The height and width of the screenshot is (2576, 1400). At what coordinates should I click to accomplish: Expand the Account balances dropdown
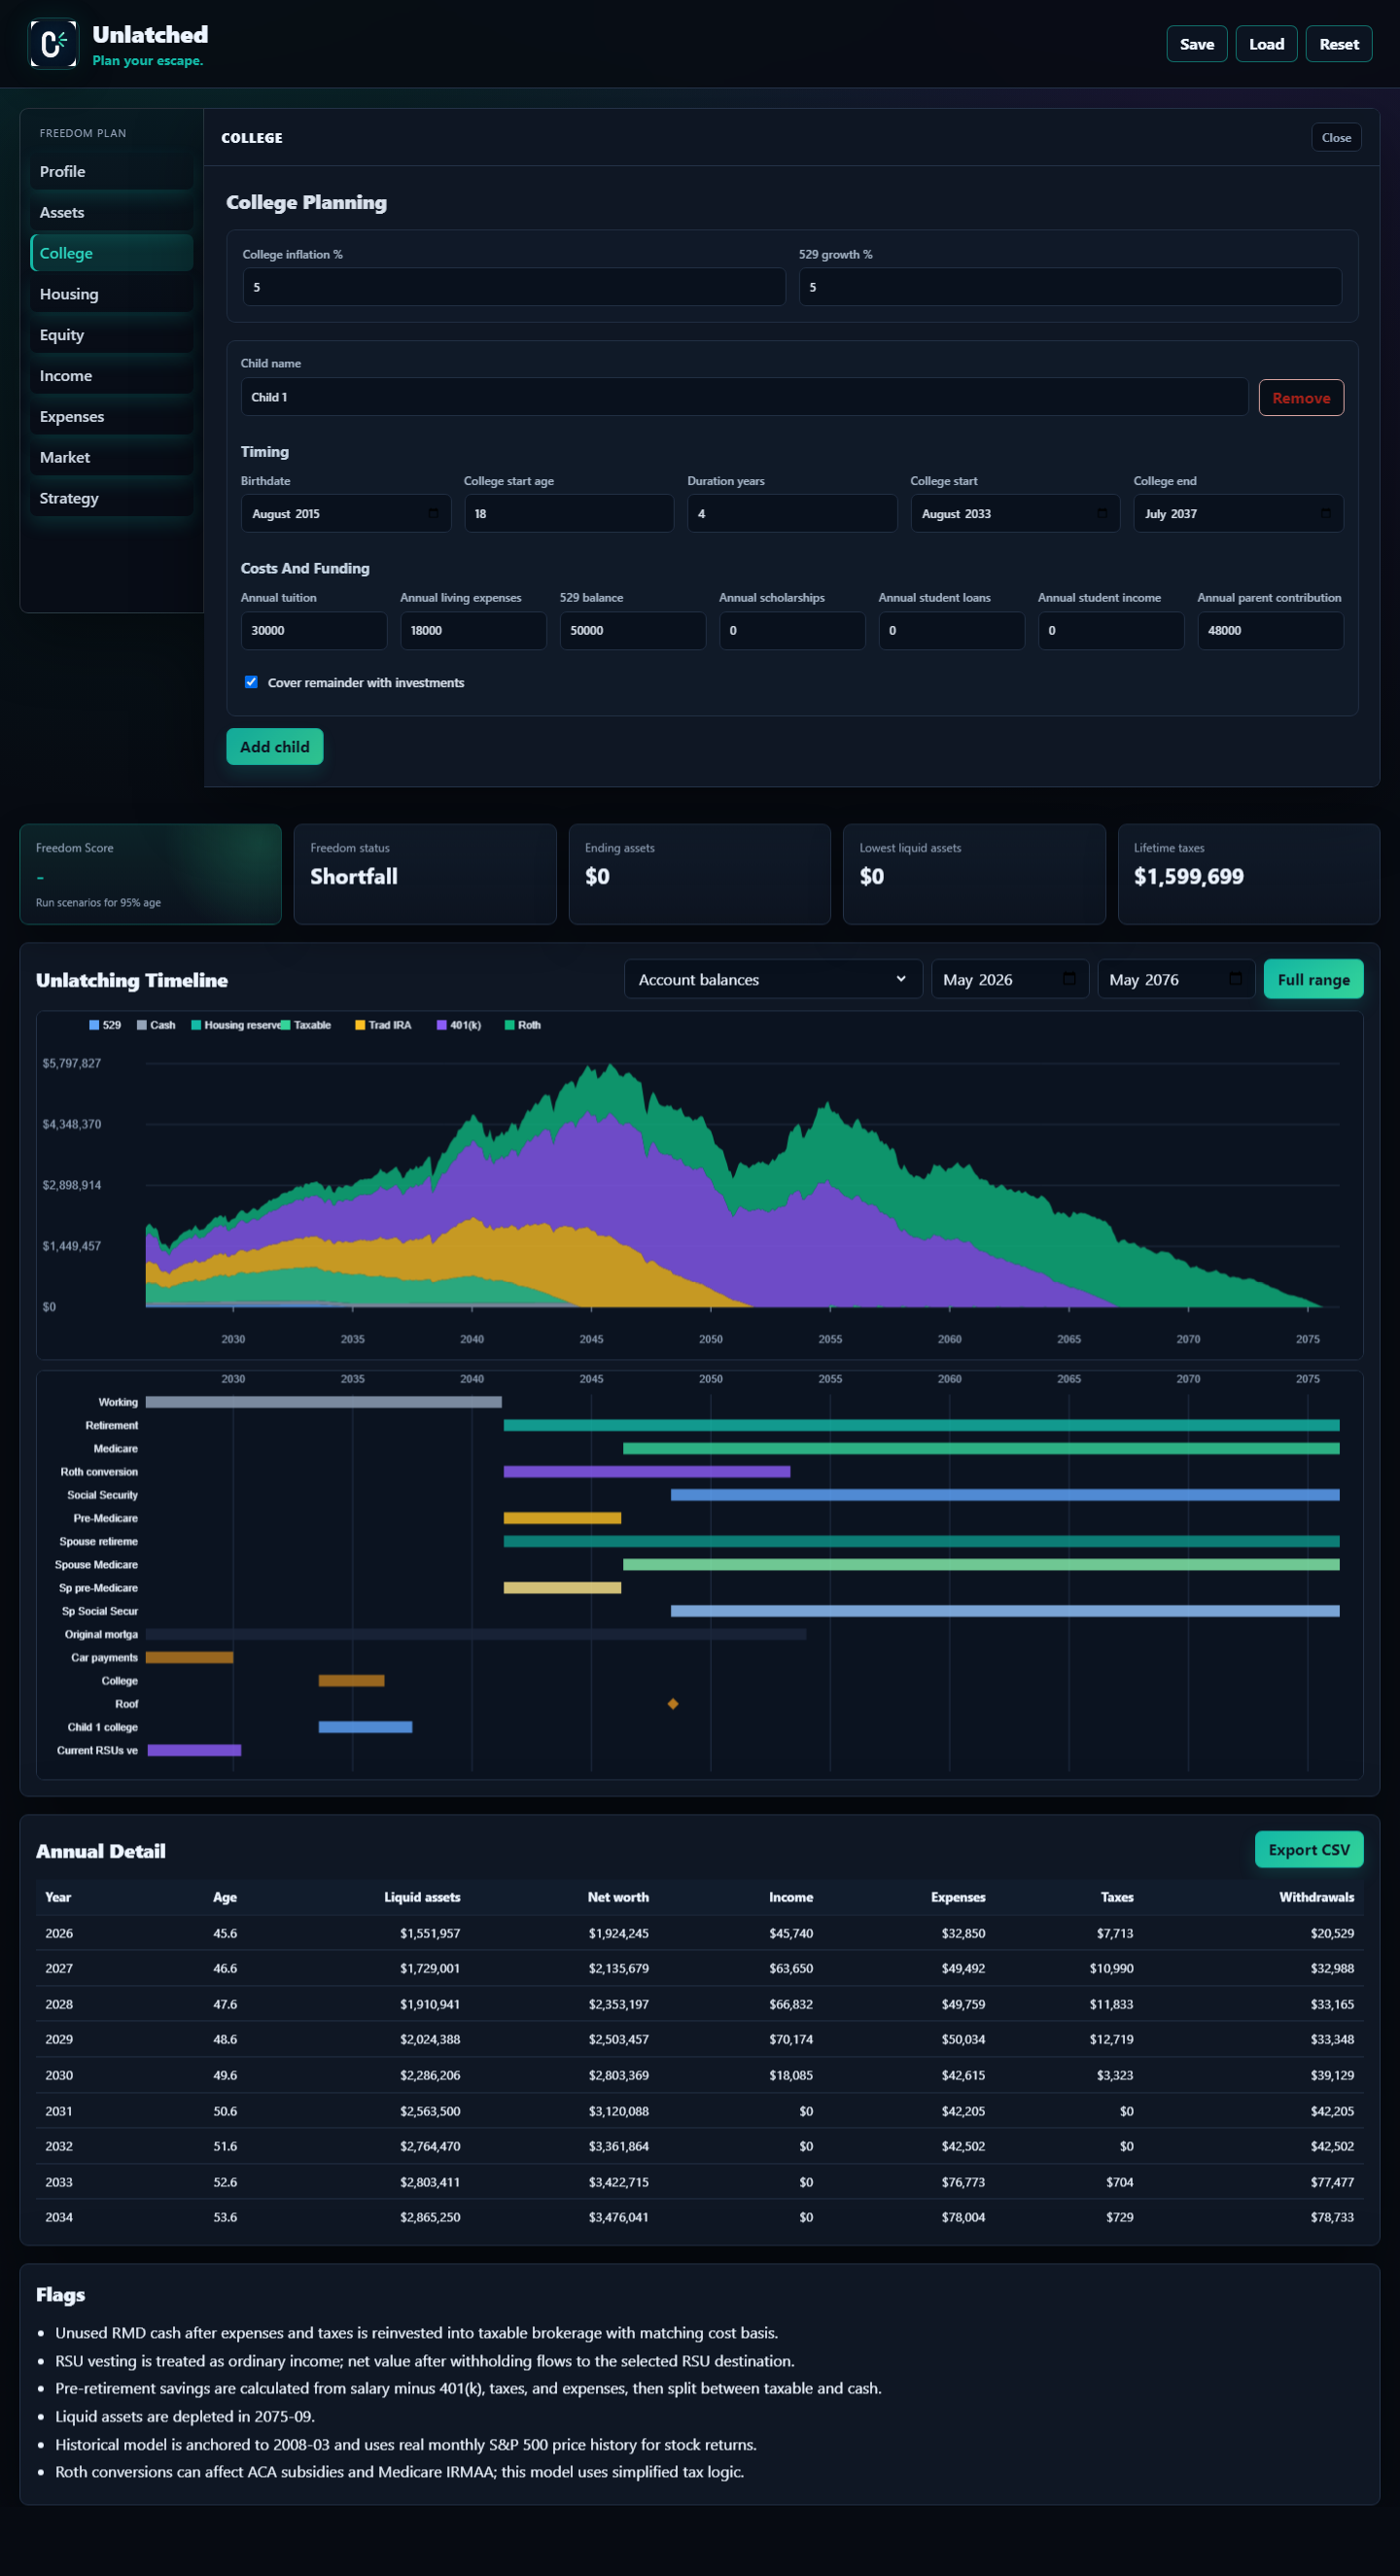tap(773, 979)
